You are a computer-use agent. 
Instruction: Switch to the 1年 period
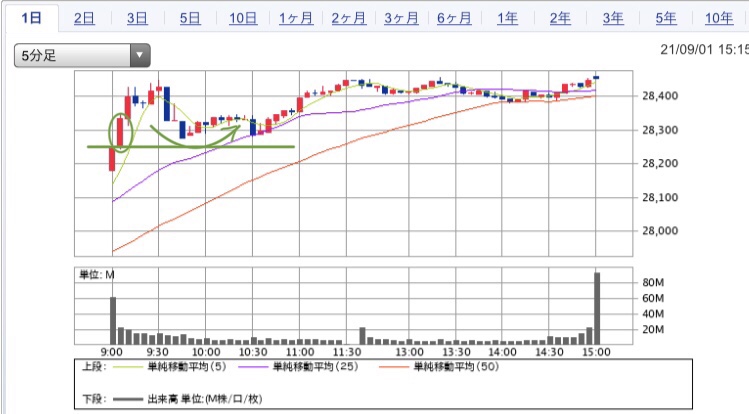click(x=507, y=18)
